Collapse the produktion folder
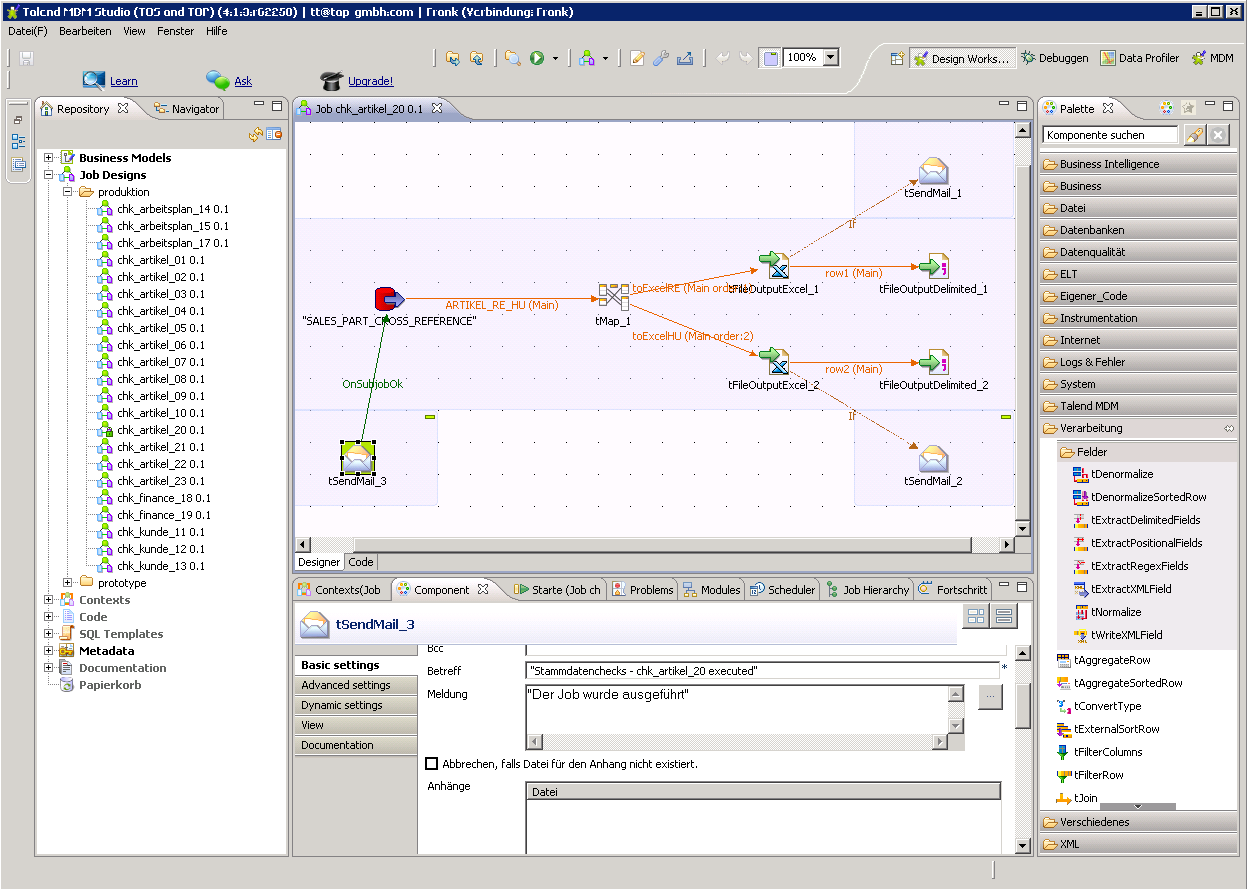 coord(67,191)
